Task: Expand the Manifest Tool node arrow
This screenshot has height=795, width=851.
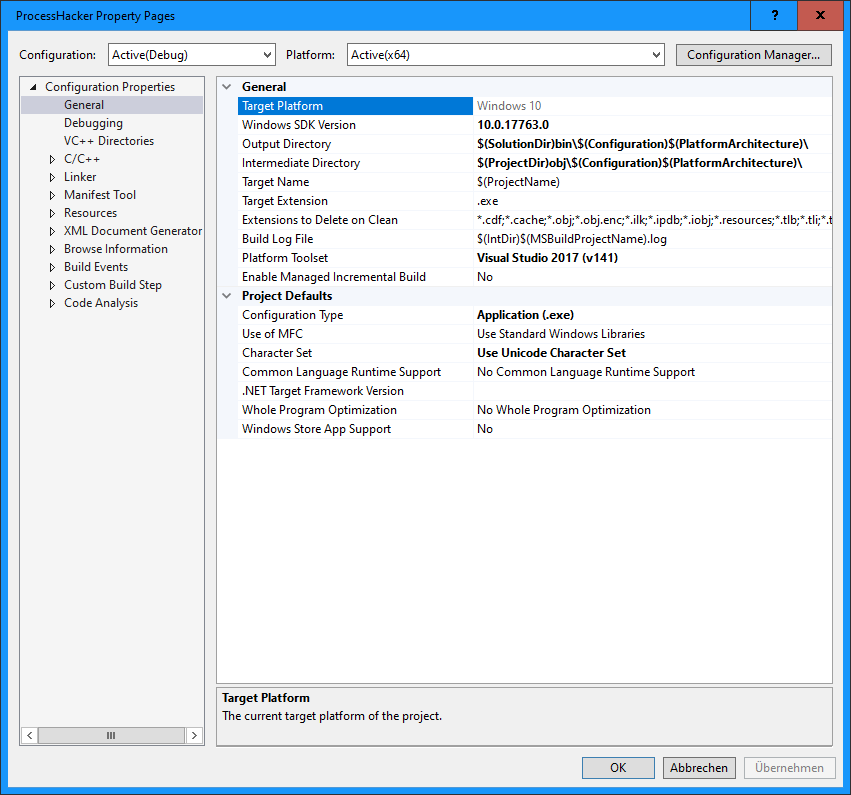Action: [52, 195]
